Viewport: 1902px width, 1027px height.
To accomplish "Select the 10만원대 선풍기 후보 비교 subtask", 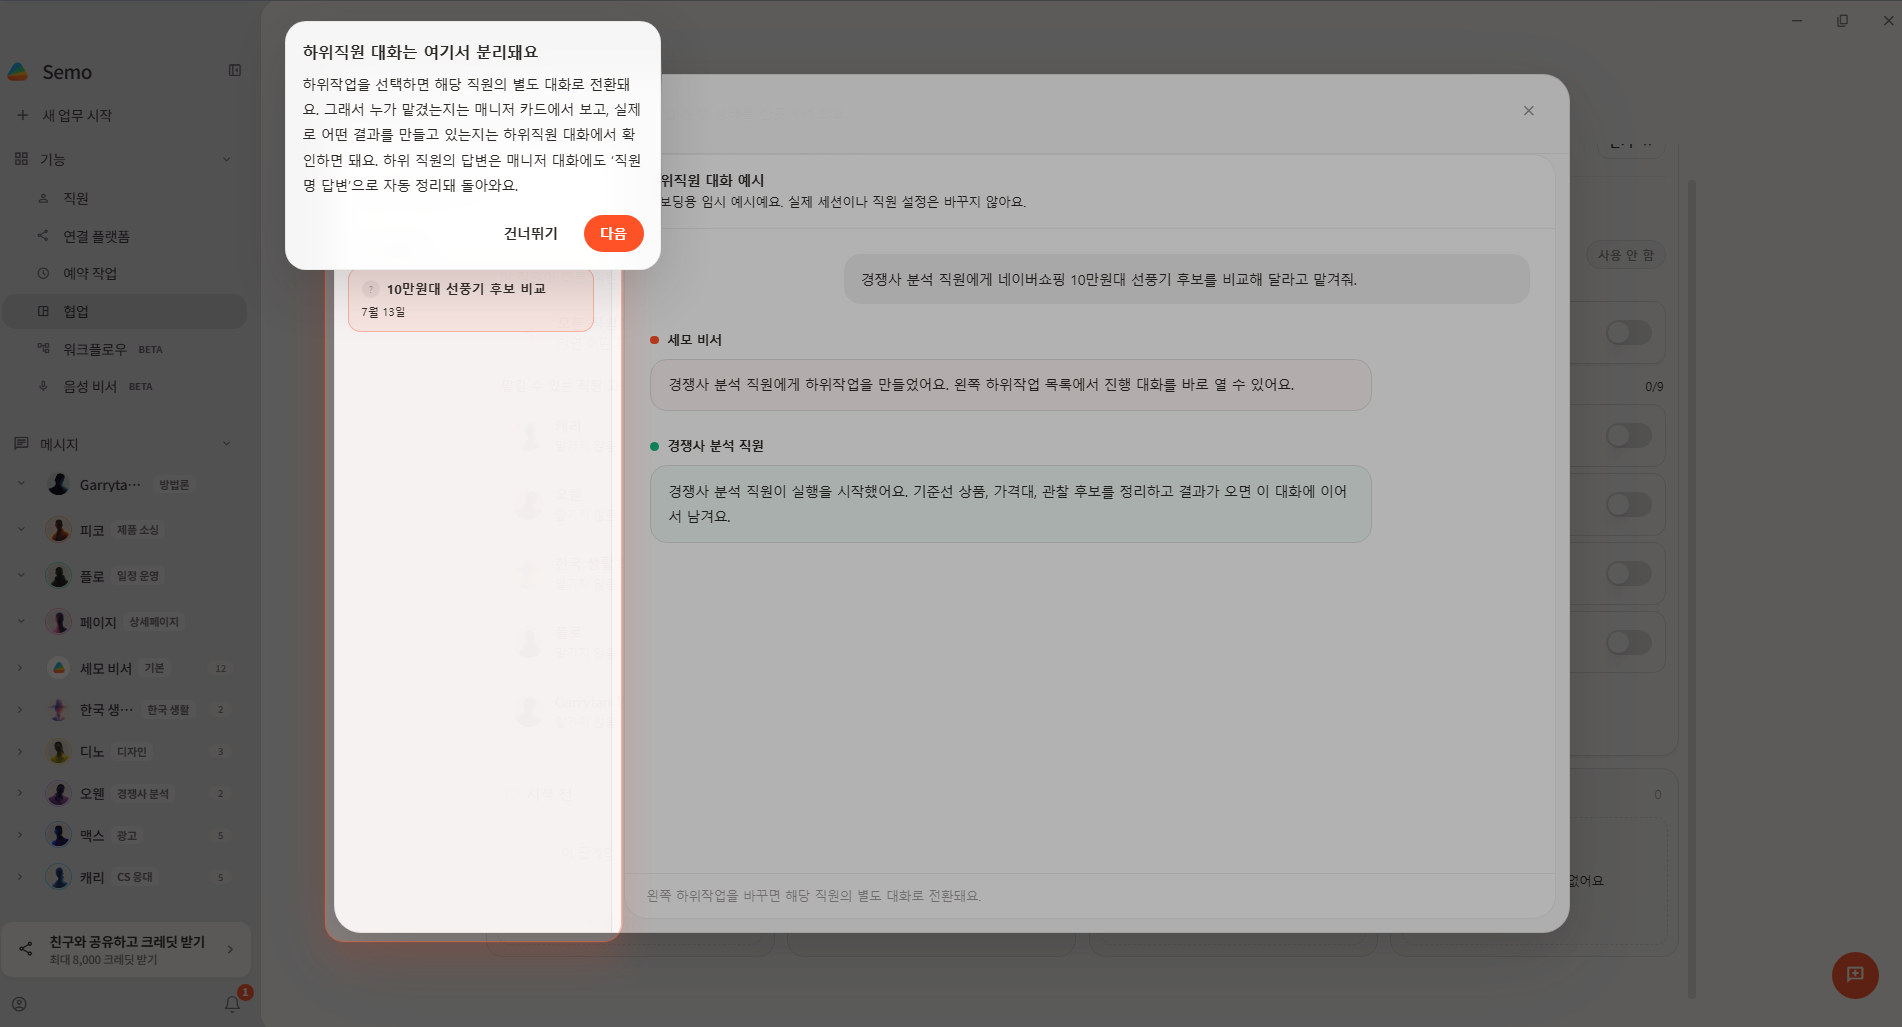I will tap(471, 299).
